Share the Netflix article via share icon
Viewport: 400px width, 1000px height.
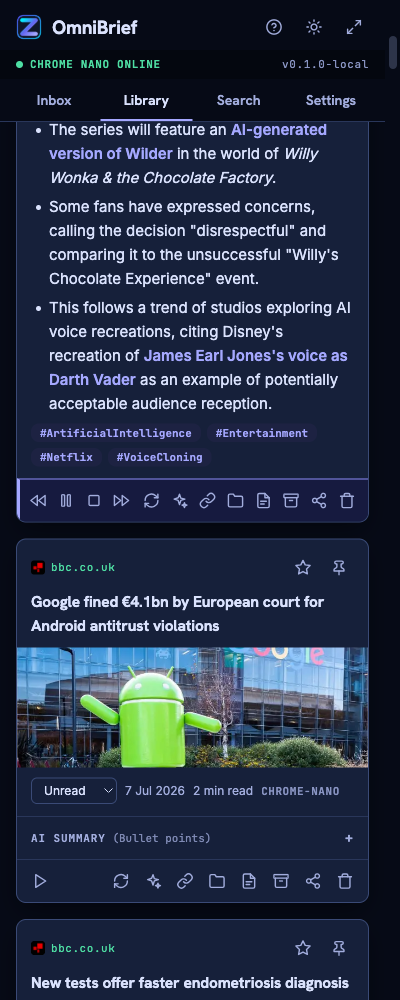pos(319,501)
